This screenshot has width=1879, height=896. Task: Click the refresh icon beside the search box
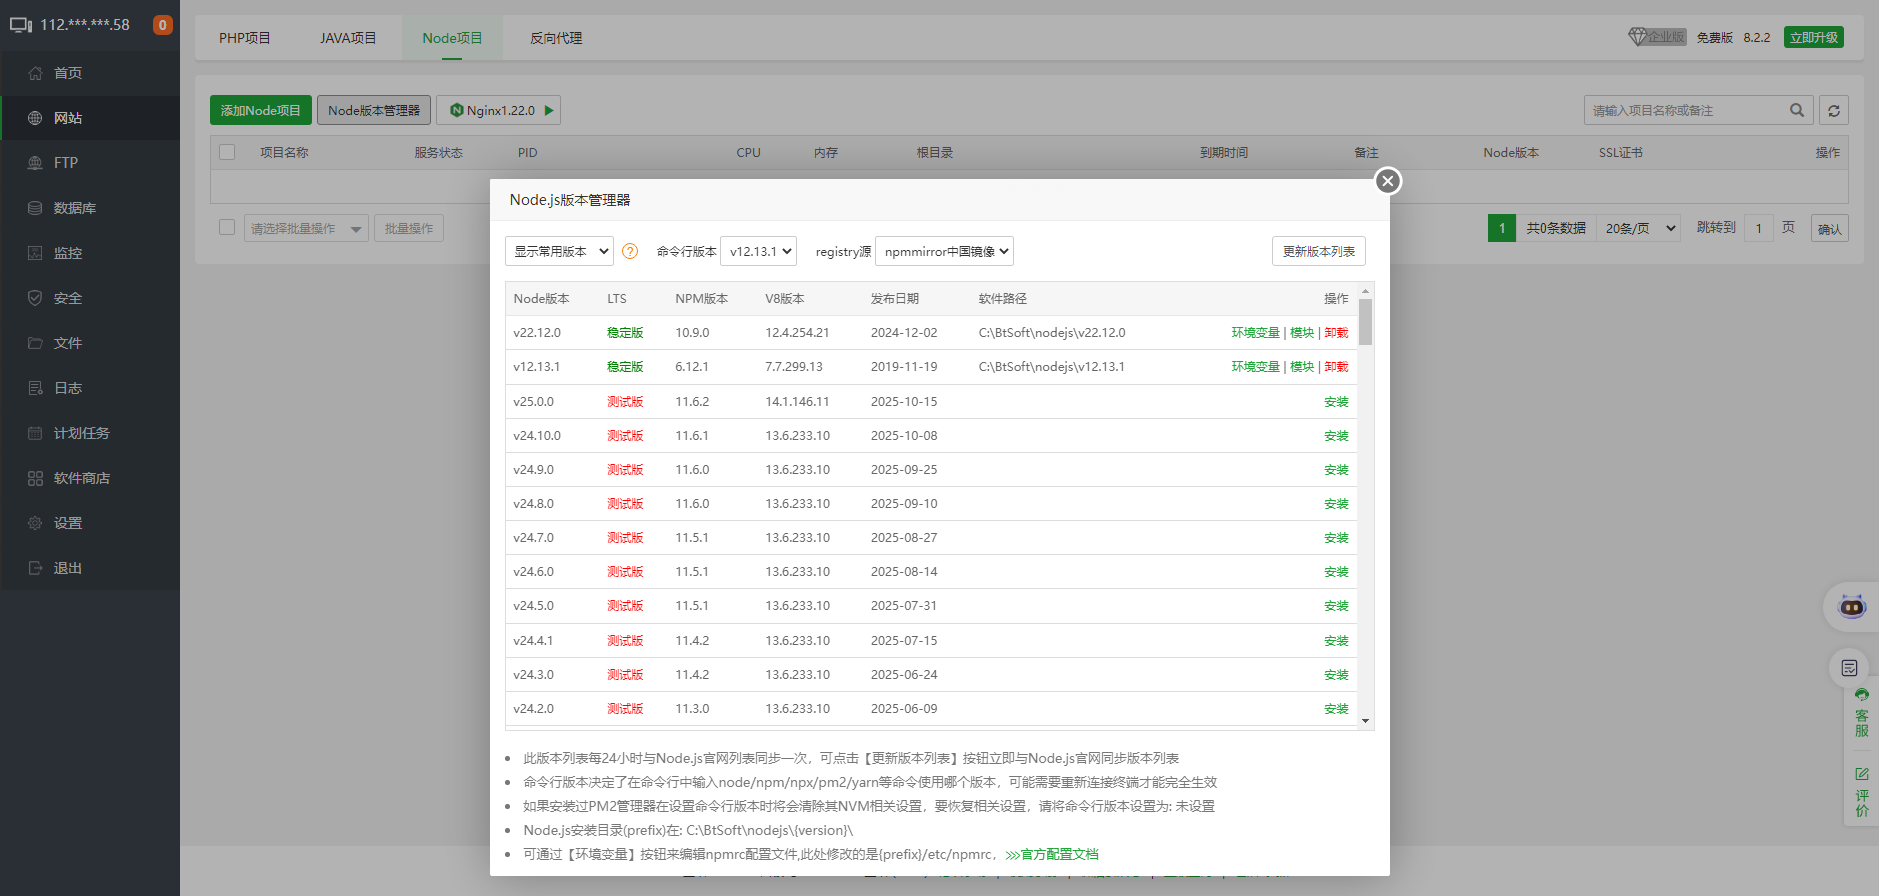coord(1834,111)
